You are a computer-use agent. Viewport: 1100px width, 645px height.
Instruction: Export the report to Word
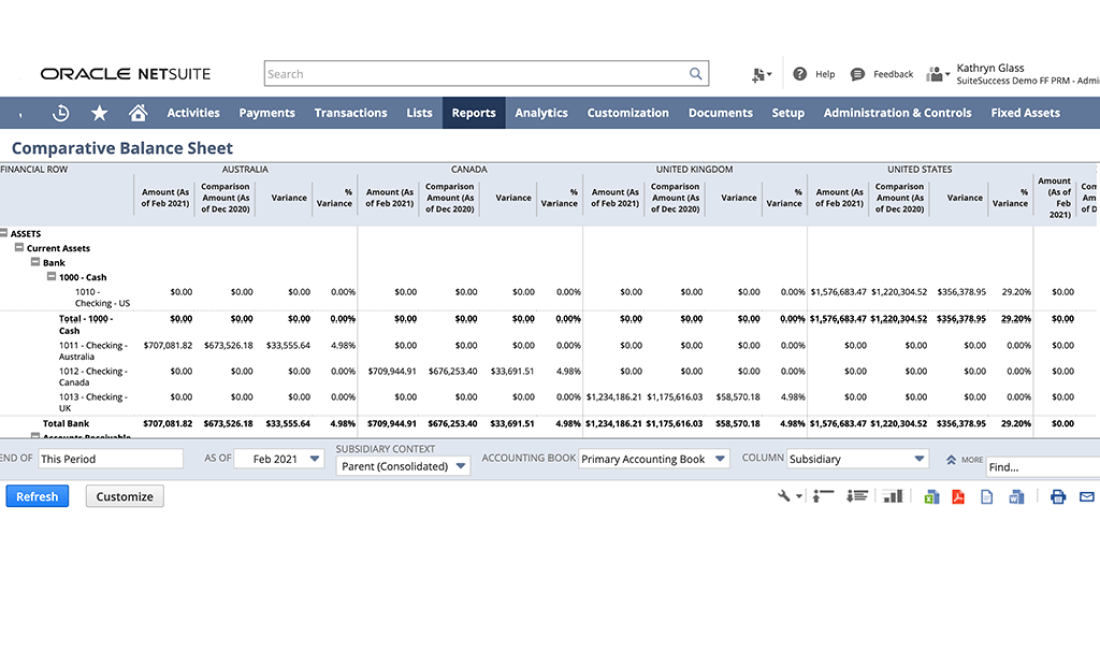pos(1016,497)
